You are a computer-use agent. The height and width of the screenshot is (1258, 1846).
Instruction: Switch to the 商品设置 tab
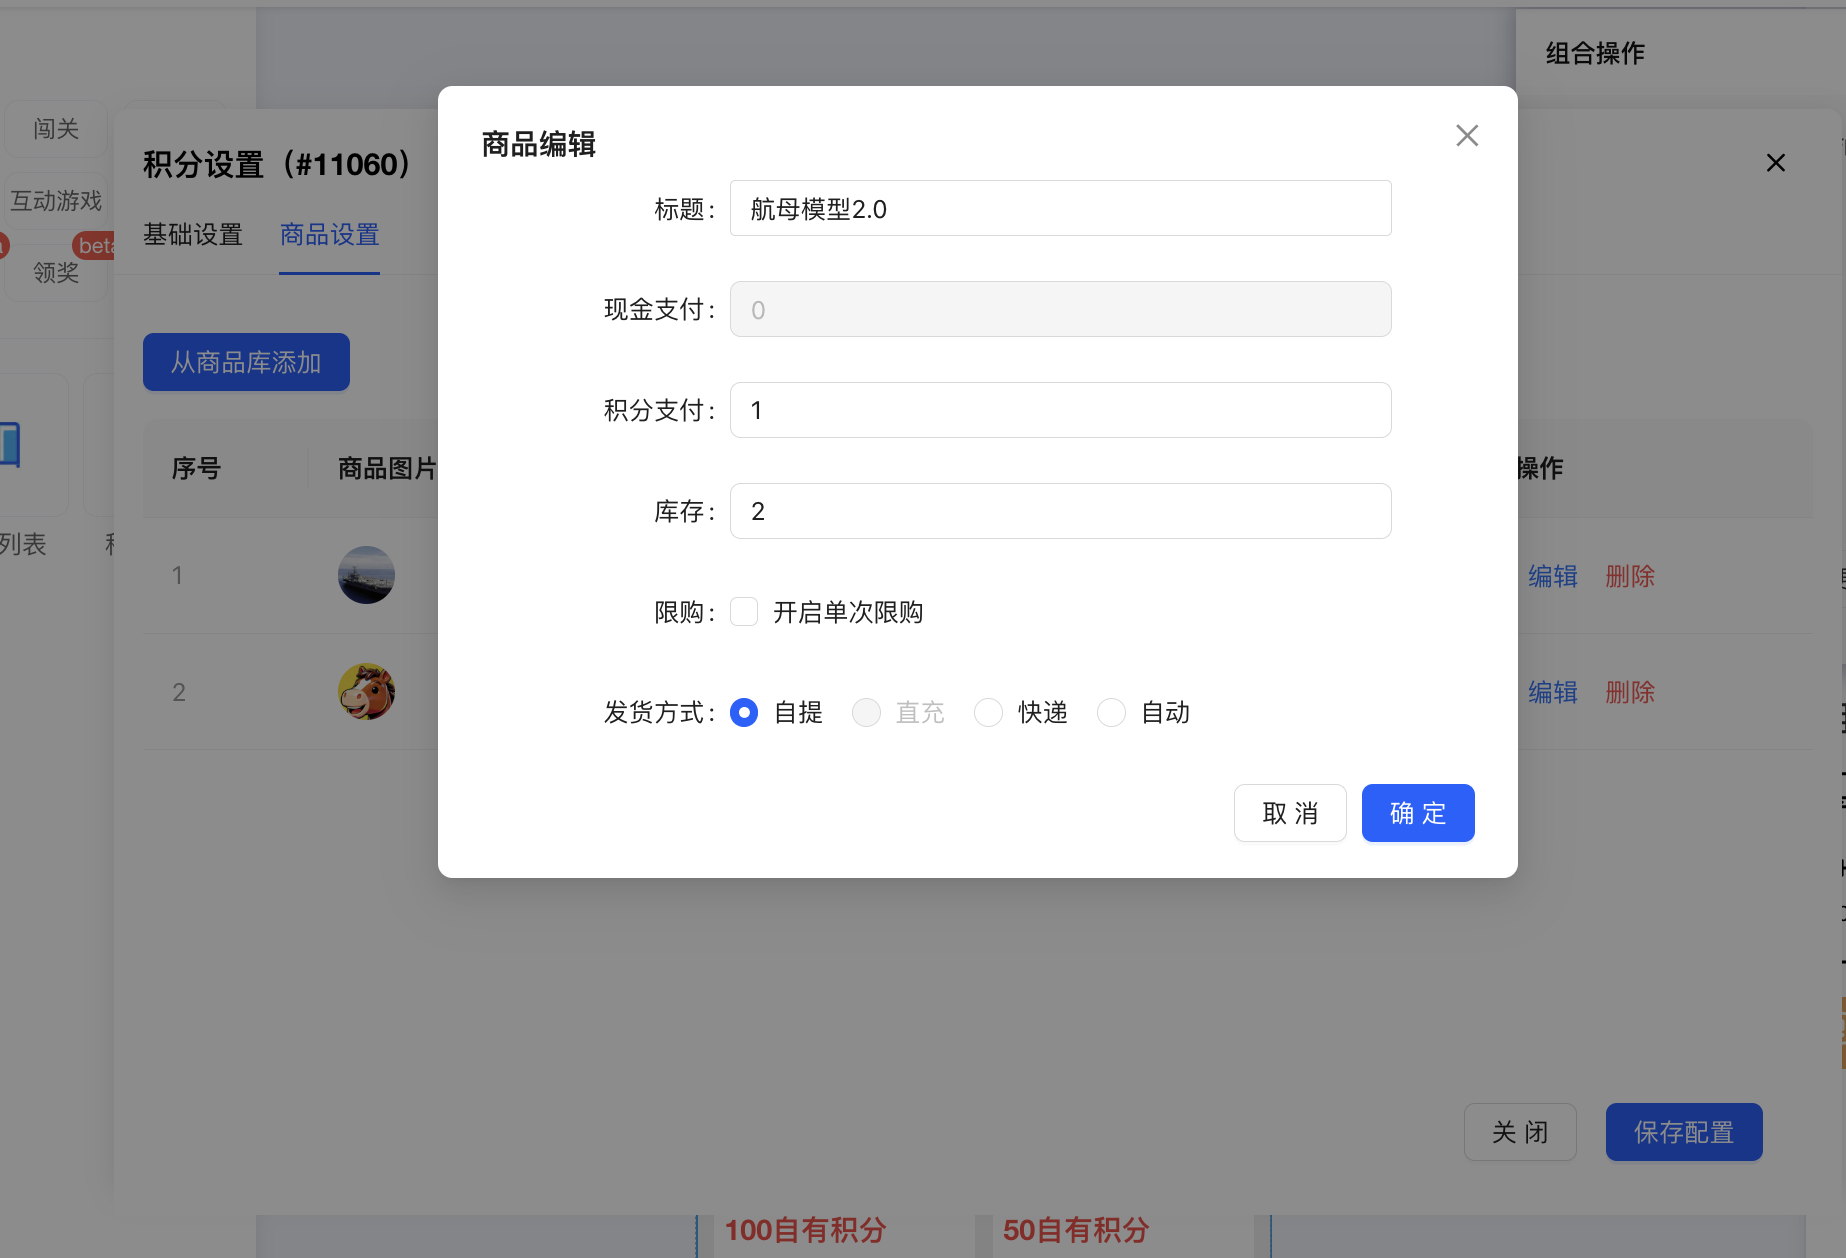pyautogui.click(x=329, y=235)
